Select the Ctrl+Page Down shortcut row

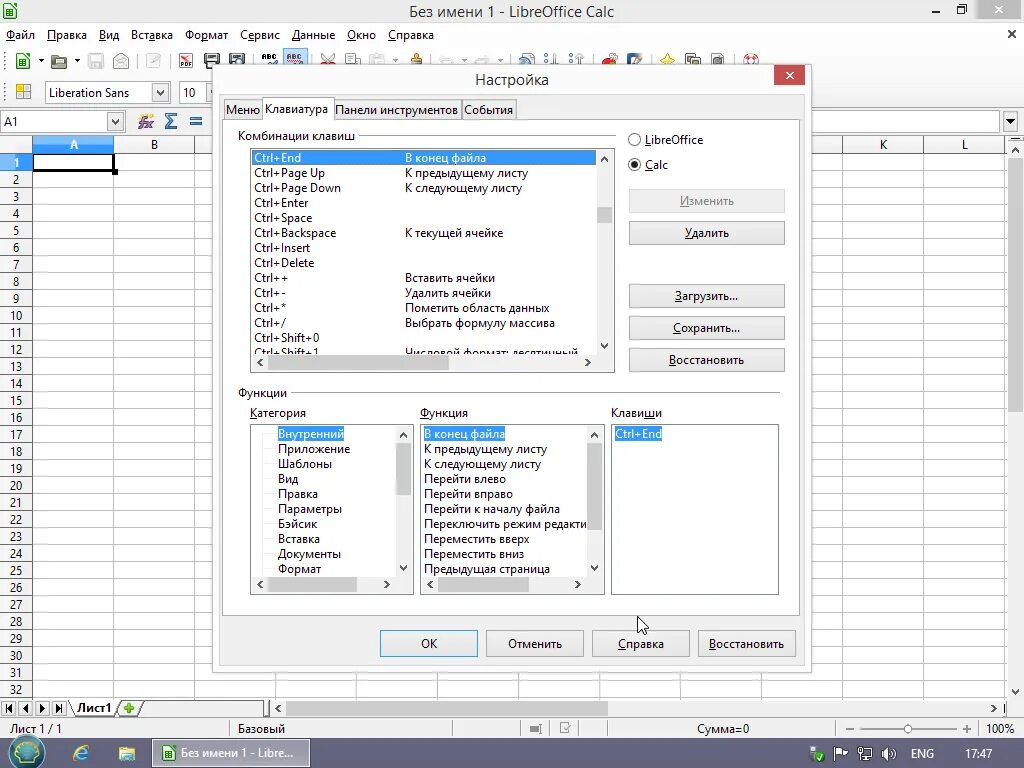tap(423, 188)
